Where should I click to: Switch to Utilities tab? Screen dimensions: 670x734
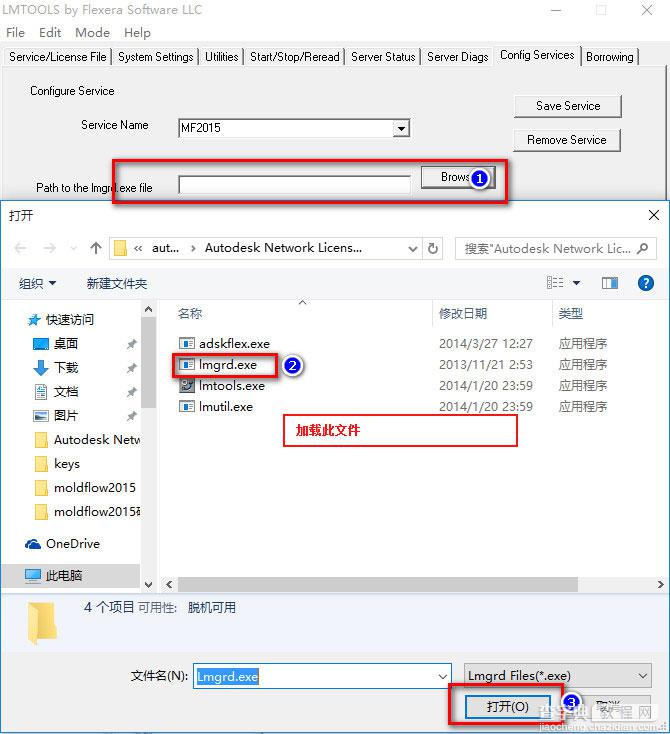[x=221, y=57]
